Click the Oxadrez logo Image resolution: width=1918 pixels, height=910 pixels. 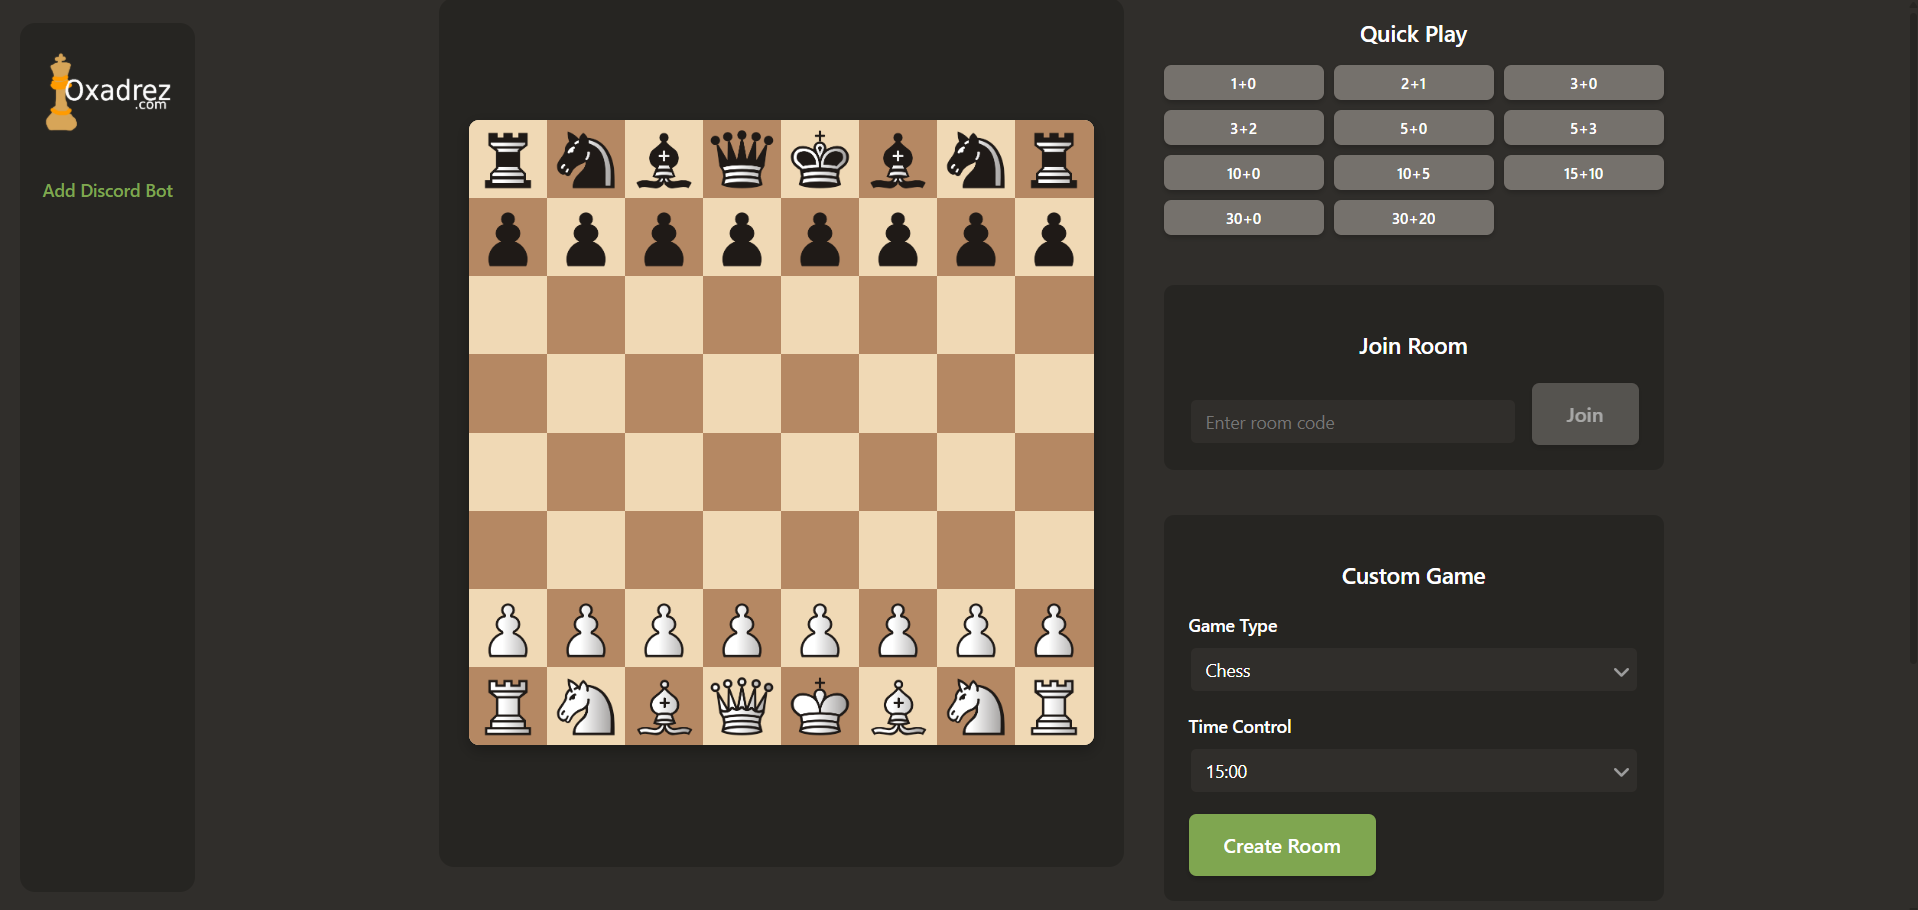coord(108,92)
